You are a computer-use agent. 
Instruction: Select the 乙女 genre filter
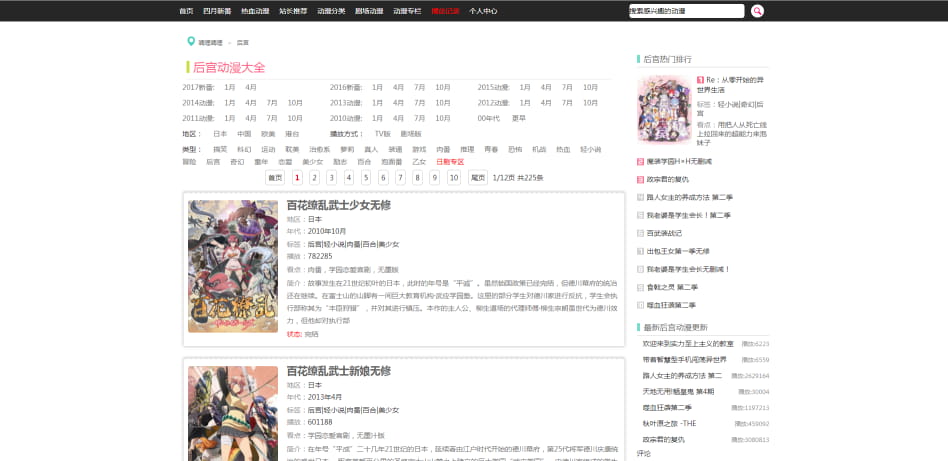pyautogui.click(x=419, y=162)
